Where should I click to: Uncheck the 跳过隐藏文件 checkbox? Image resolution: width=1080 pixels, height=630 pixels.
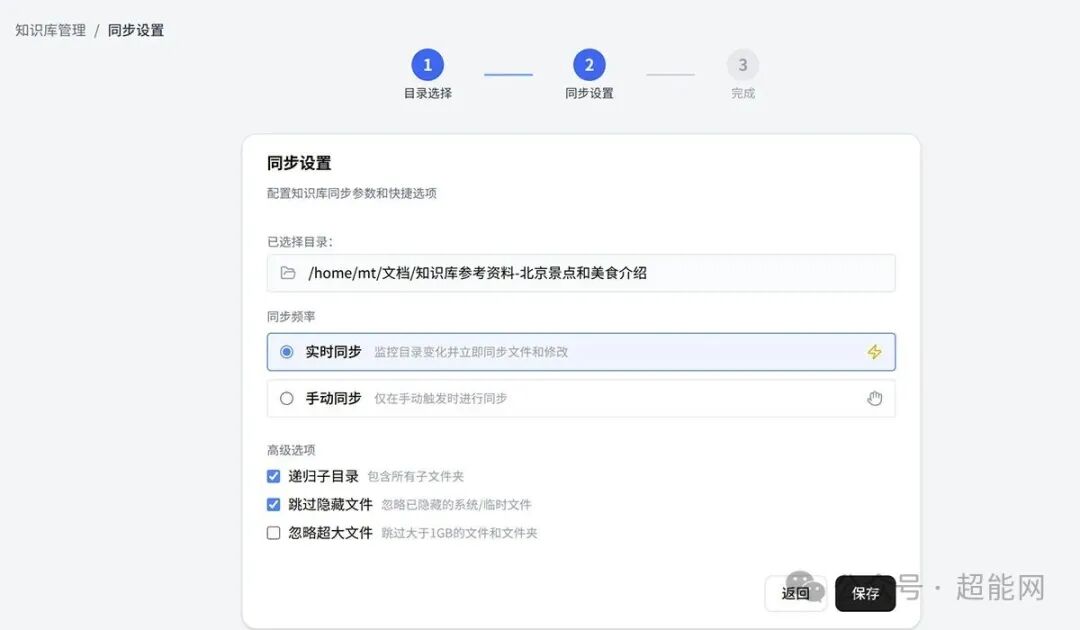(273, 504)
